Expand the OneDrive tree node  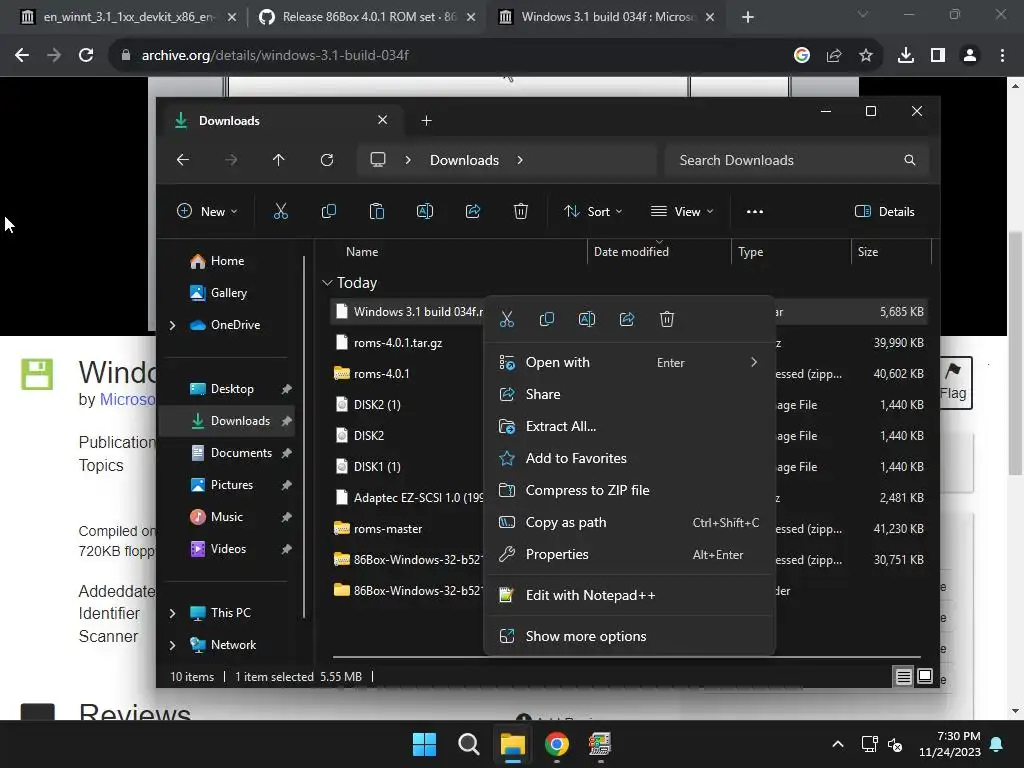pos(172,325)
